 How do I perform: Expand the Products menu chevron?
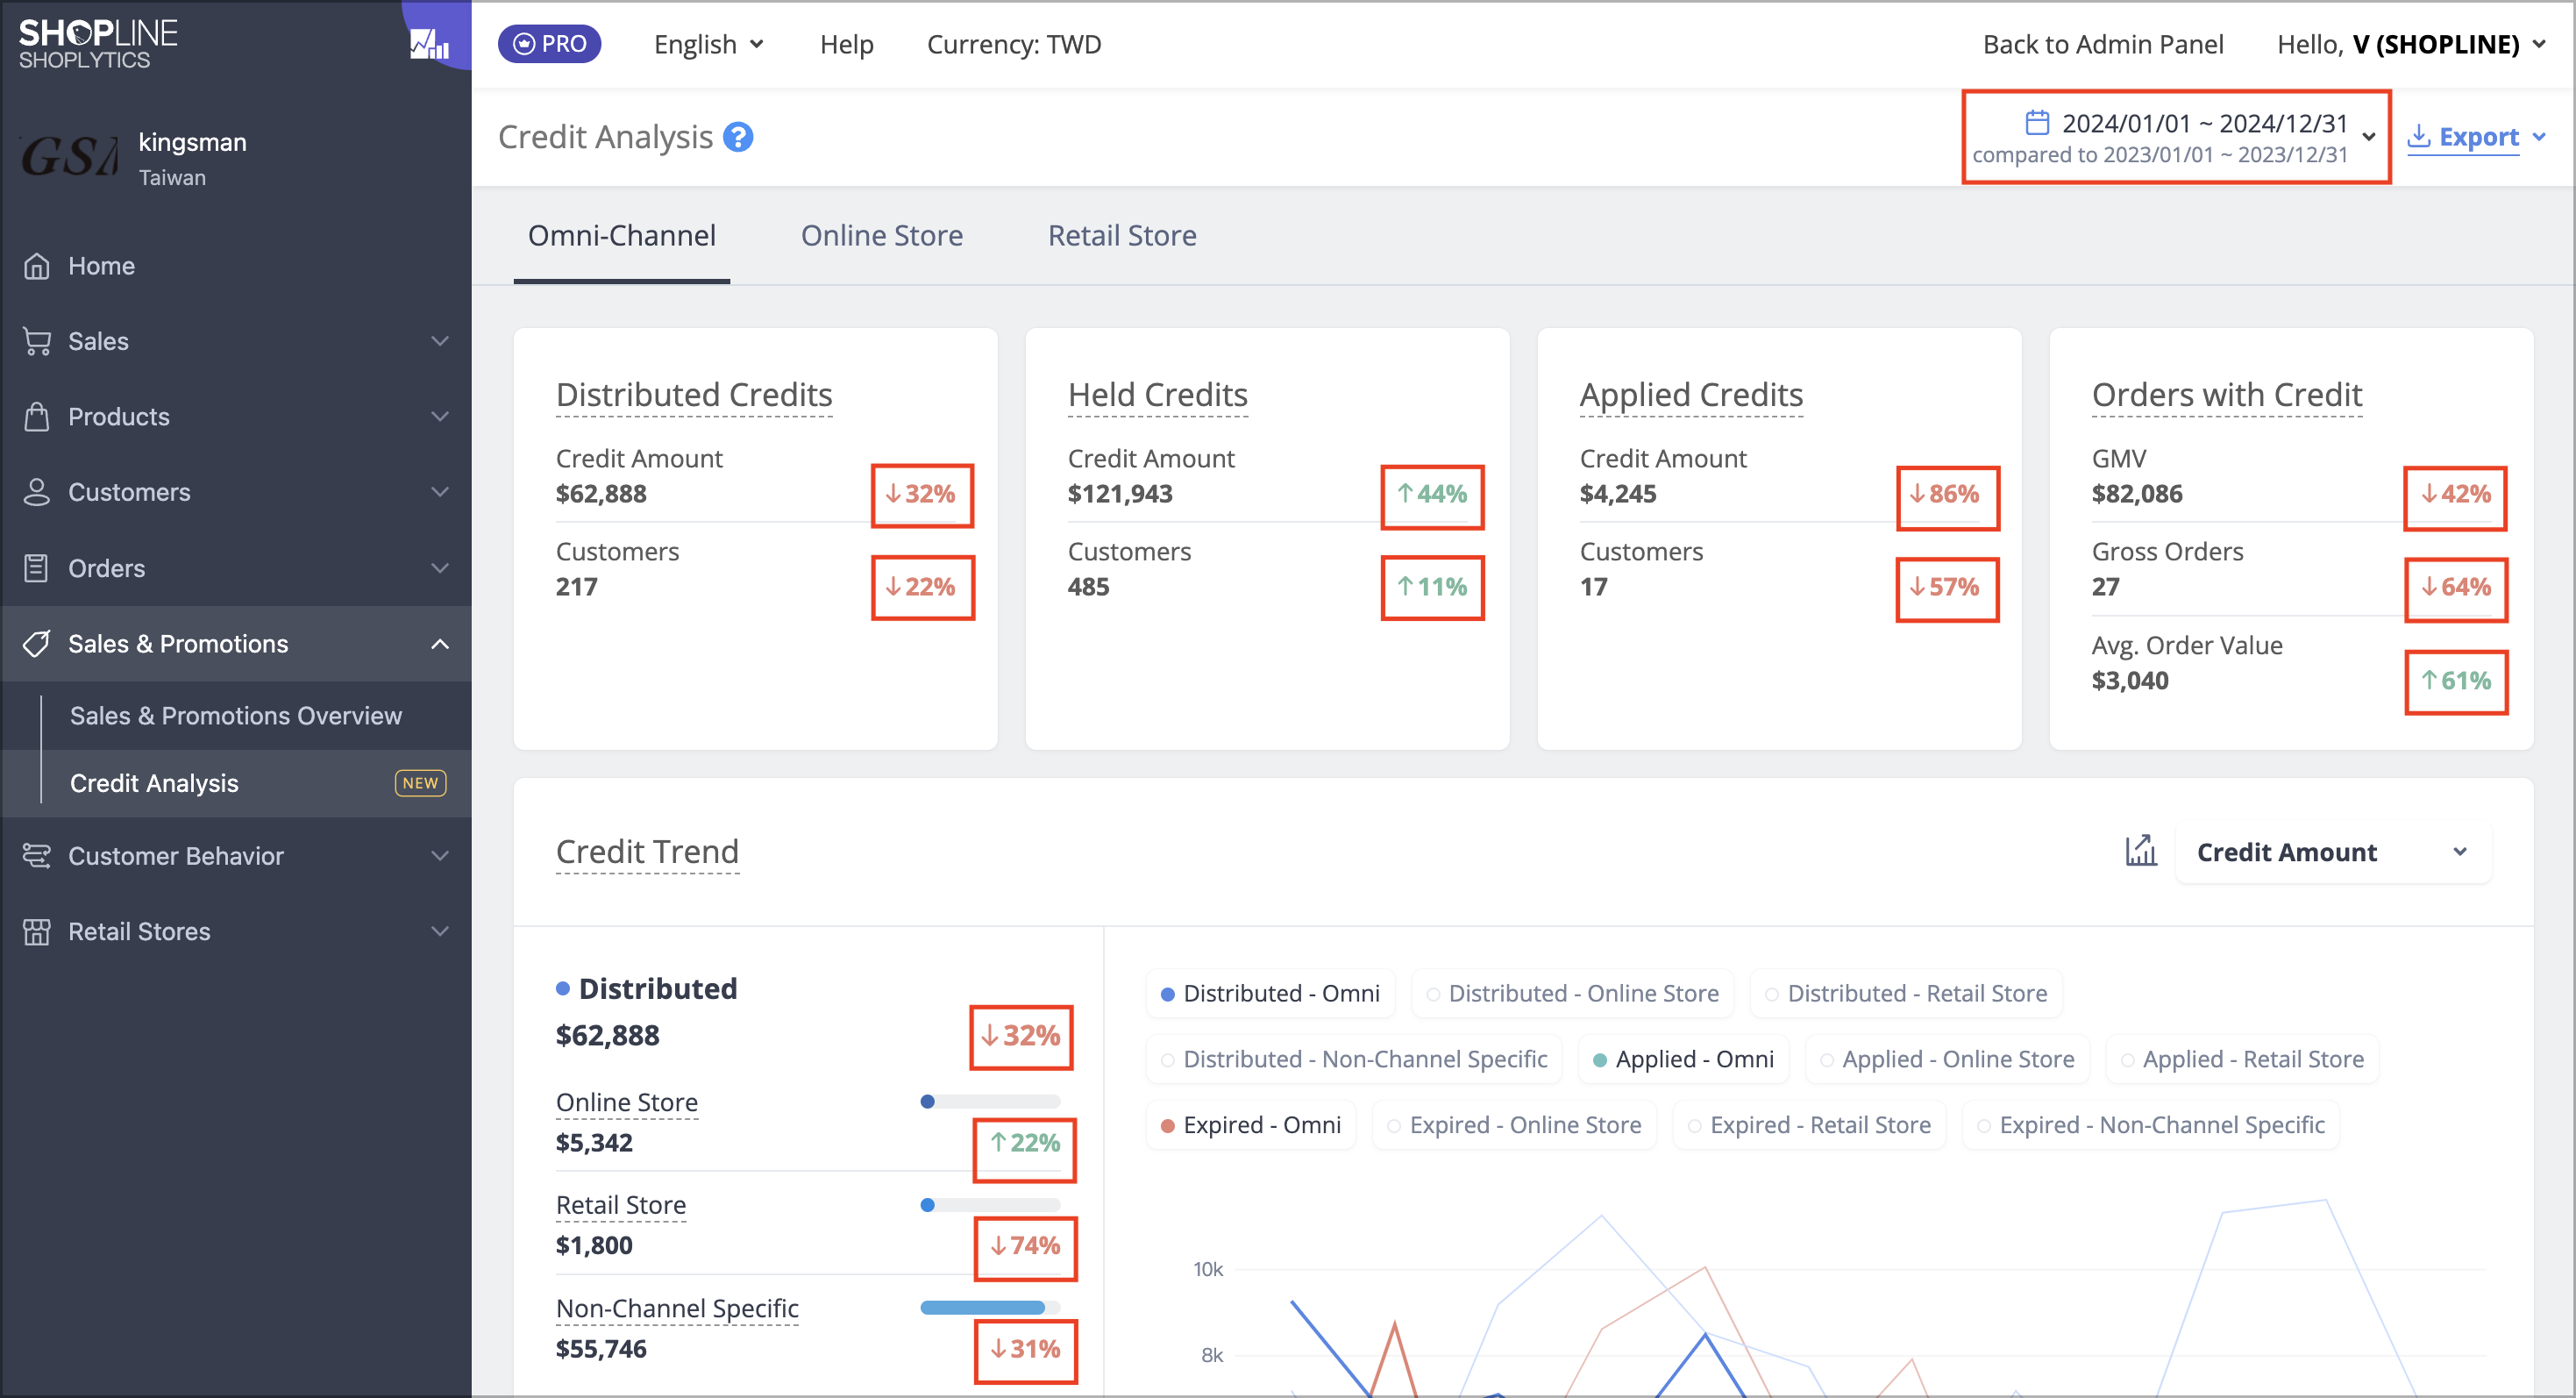(440, 416)
